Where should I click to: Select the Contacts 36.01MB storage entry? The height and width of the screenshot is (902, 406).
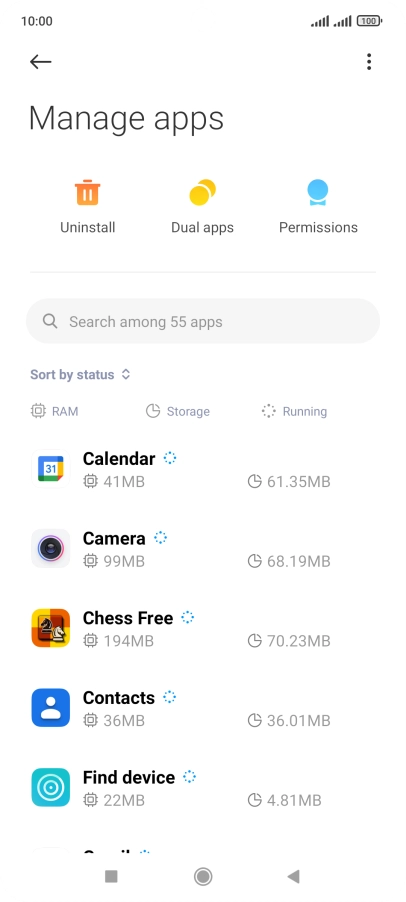289,720
